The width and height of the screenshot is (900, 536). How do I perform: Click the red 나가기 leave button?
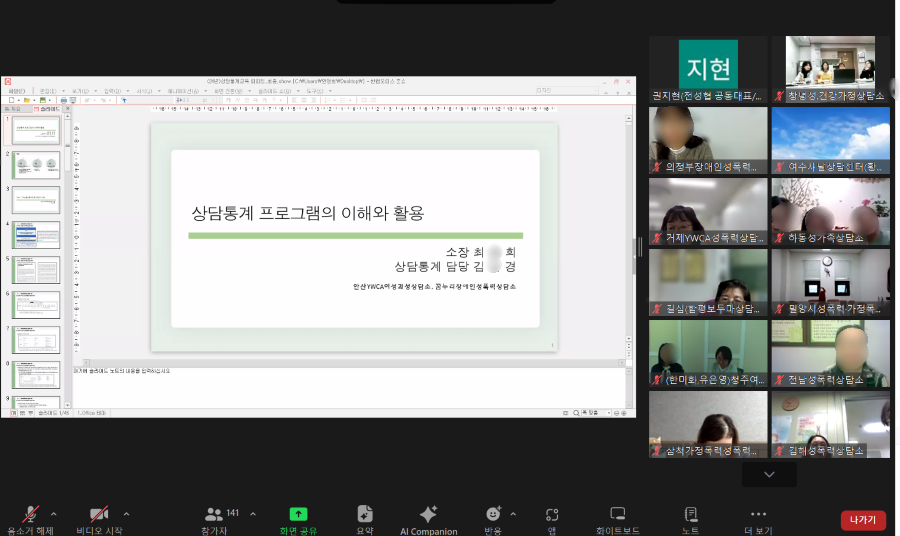[x=862, y=520]
